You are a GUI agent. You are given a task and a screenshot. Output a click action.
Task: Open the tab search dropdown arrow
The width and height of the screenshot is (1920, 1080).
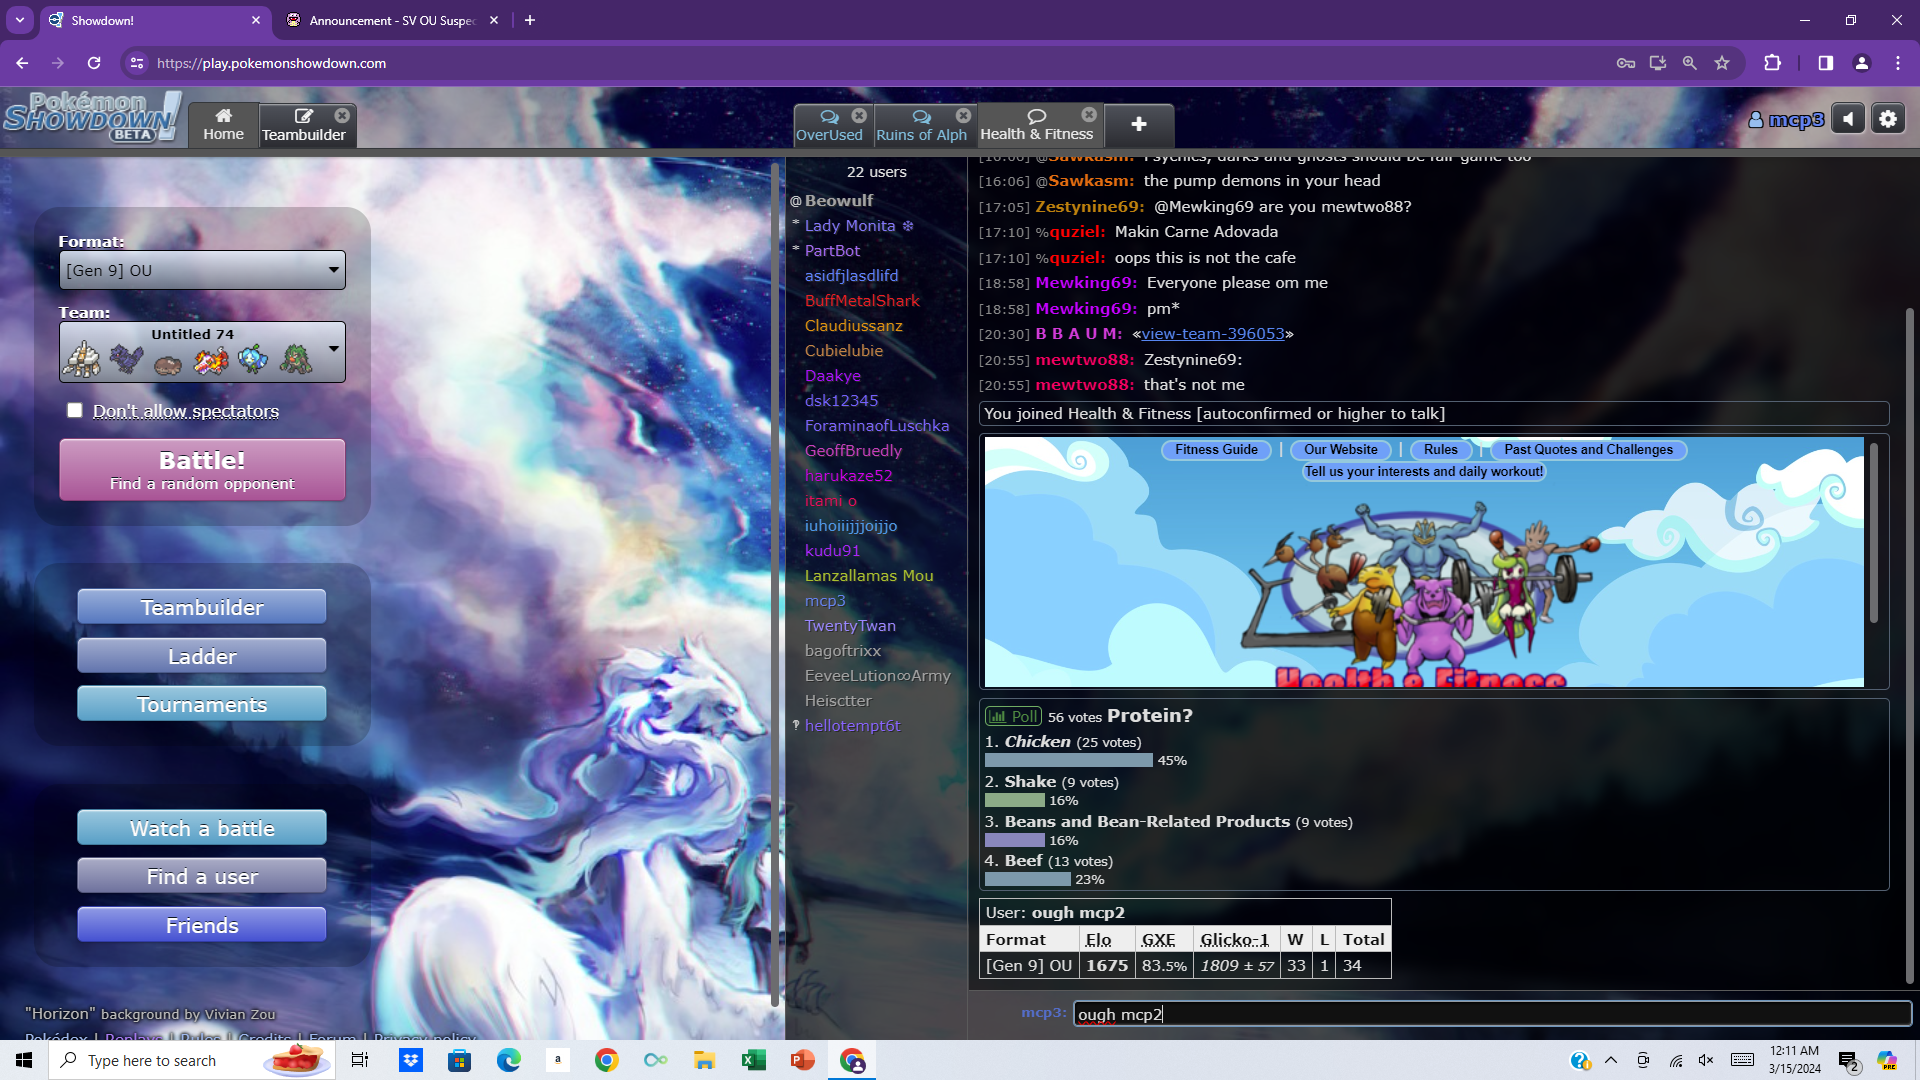click(x=20, y=20)
